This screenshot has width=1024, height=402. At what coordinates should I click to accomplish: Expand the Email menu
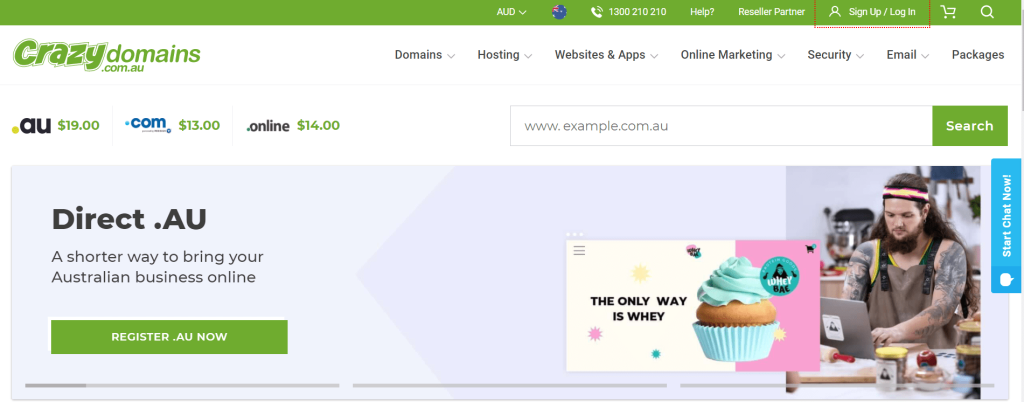[x=908, y=55]
